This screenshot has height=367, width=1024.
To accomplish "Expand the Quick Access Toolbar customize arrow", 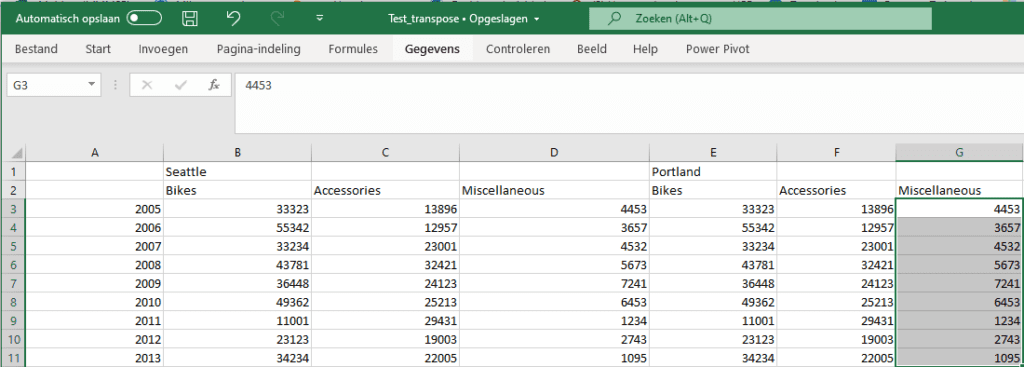I will (x=319, y=18).
